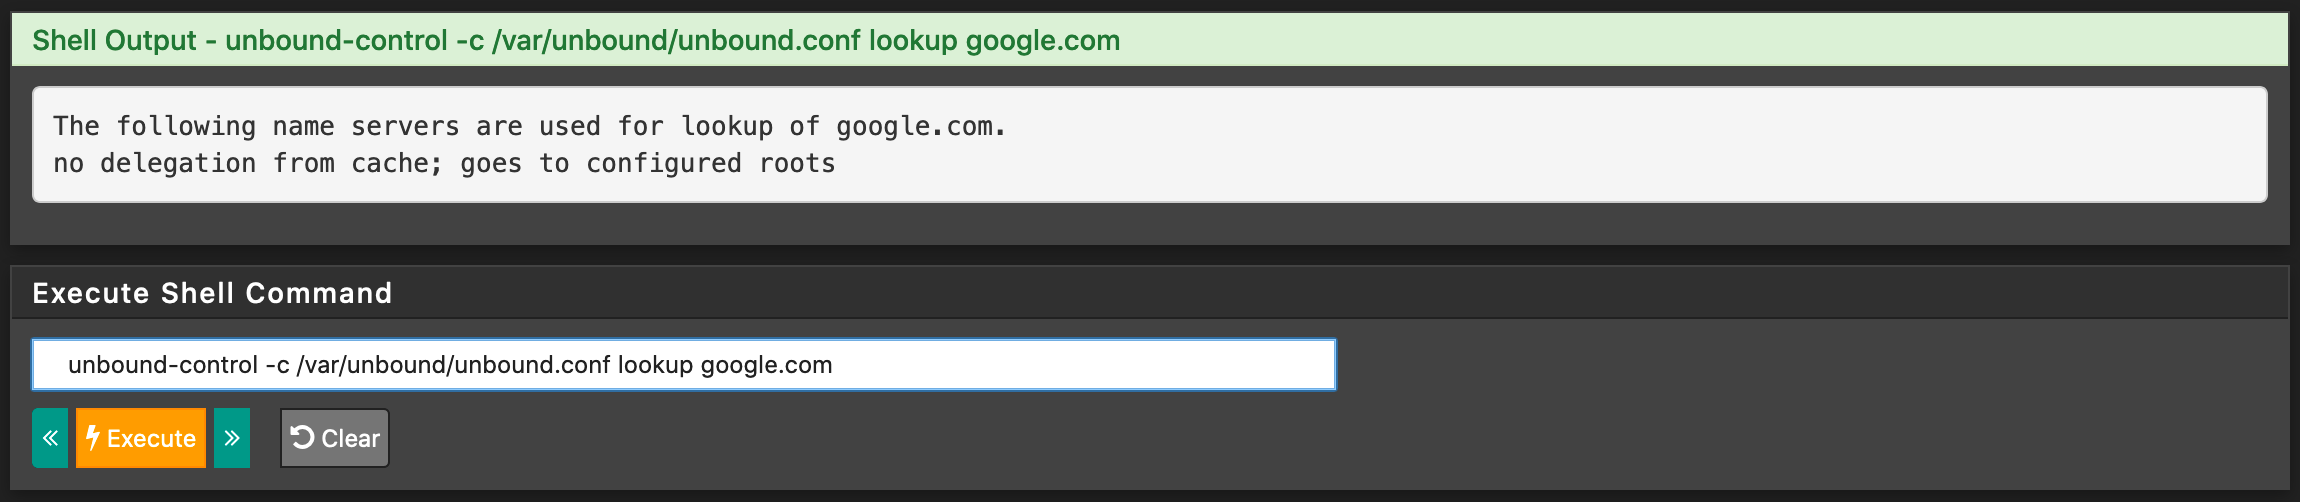2300x502 pixels.
Task: Click "unbound-control" at start of command input
Action: click(162, 365)
